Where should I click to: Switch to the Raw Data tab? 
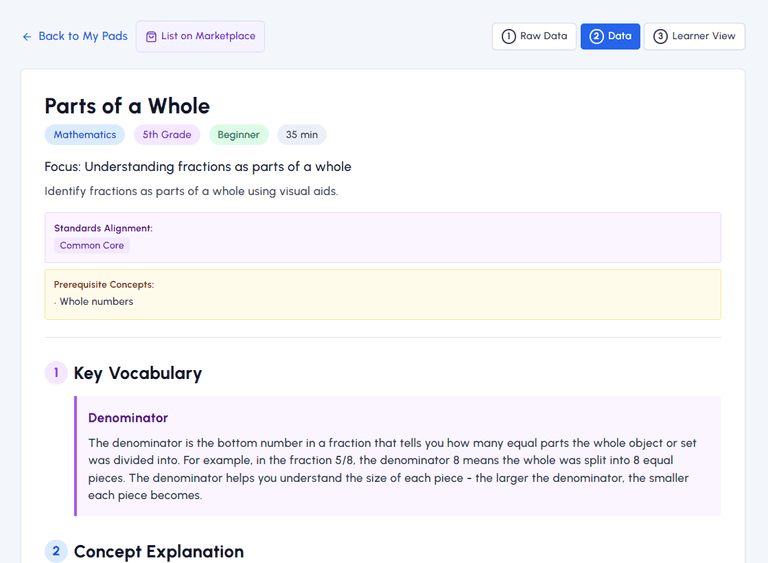(x=534, y=36)
